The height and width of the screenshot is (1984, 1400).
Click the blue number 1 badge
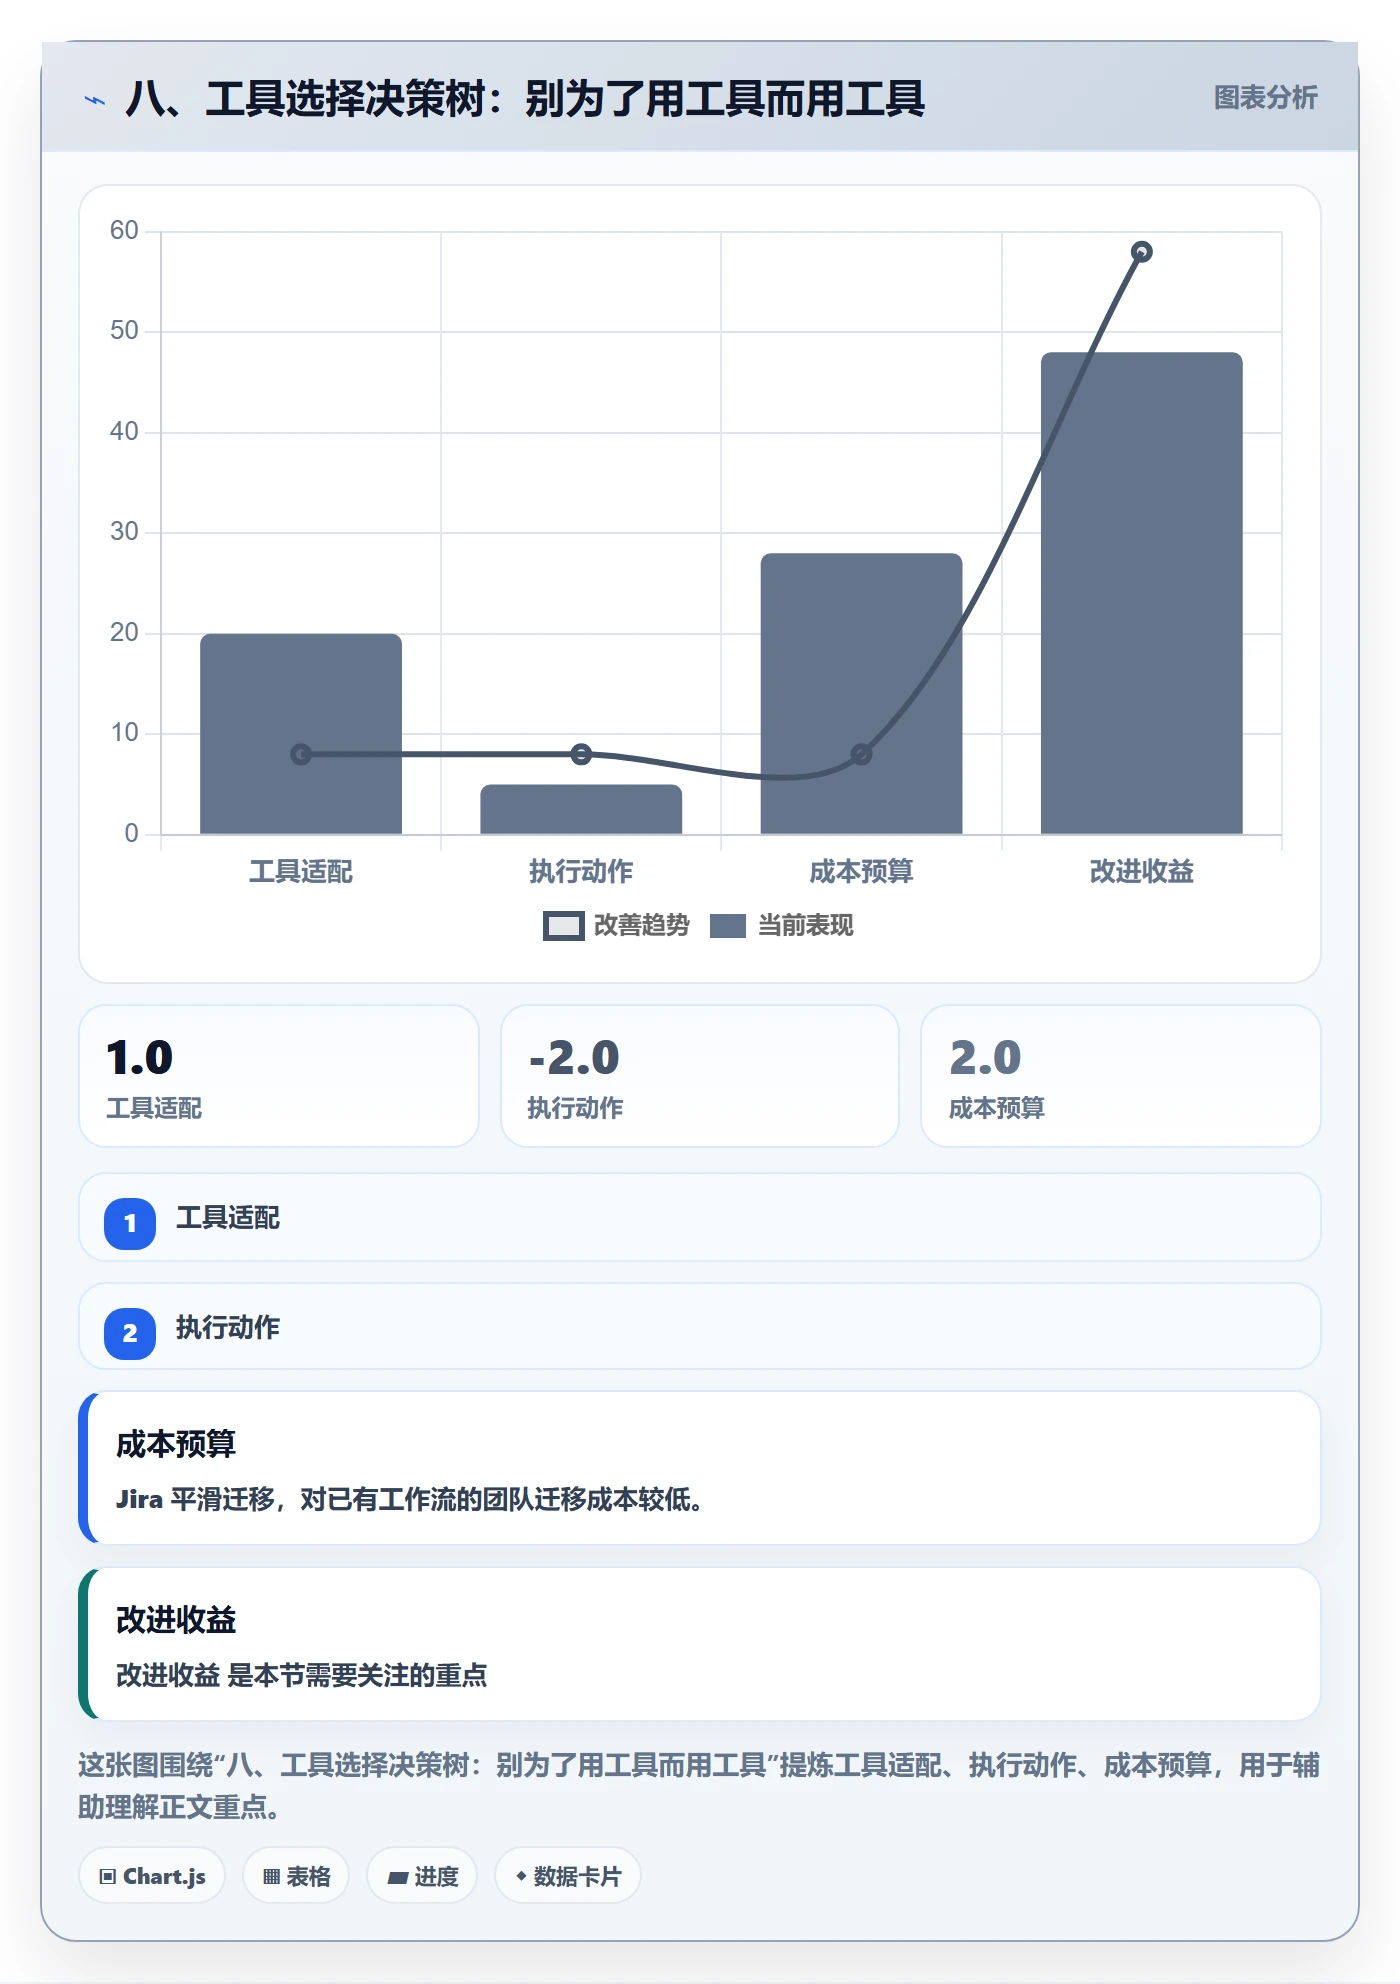130,1223
